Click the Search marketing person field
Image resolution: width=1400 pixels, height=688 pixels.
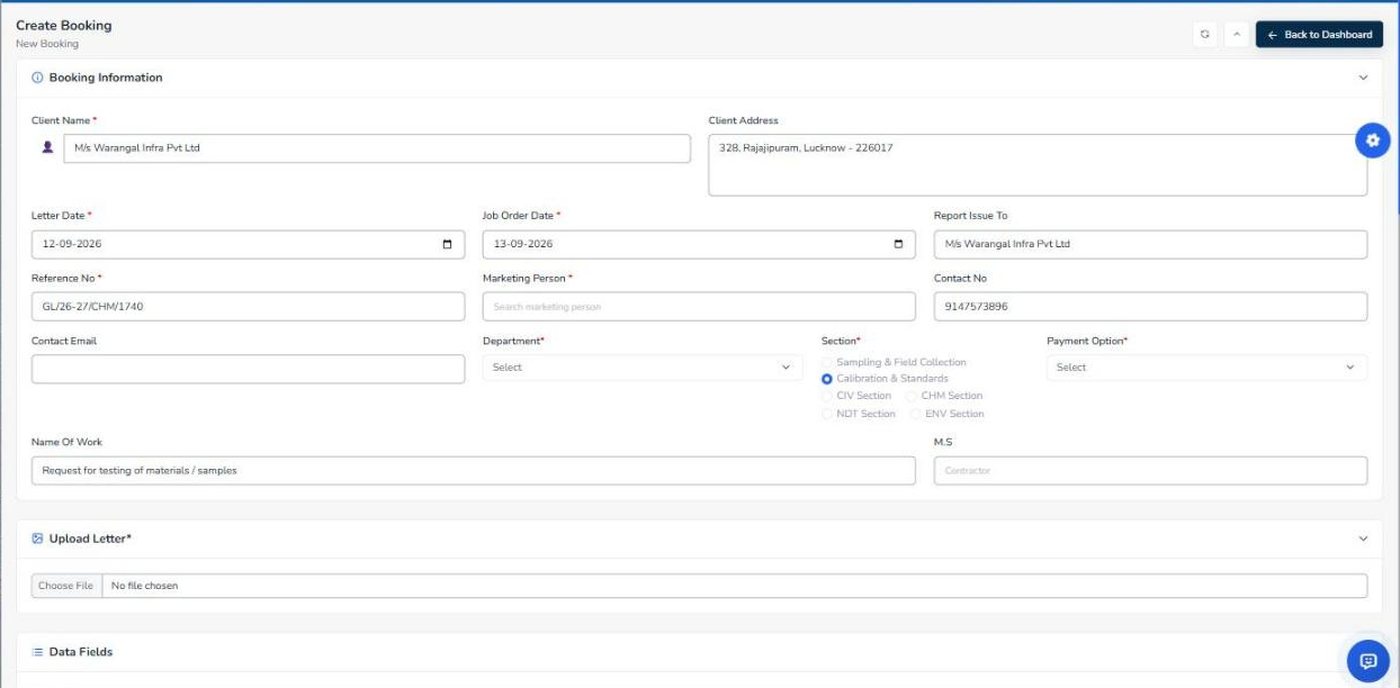point(699,306)
